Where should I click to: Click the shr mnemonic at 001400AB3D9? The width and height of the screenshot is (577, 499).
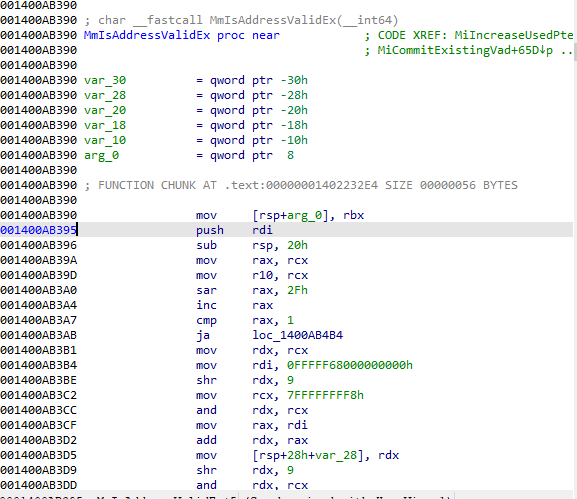[x=206, y=471]
